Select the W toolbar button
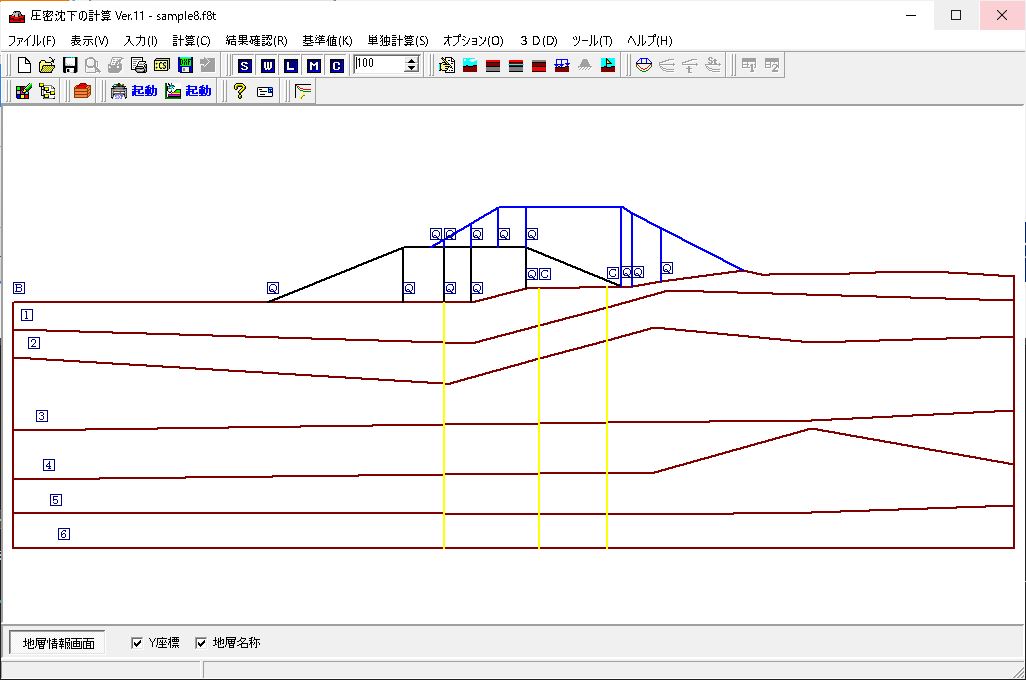Image resolution: width=1026 pixels, height=680 pixels. [268, 65]
